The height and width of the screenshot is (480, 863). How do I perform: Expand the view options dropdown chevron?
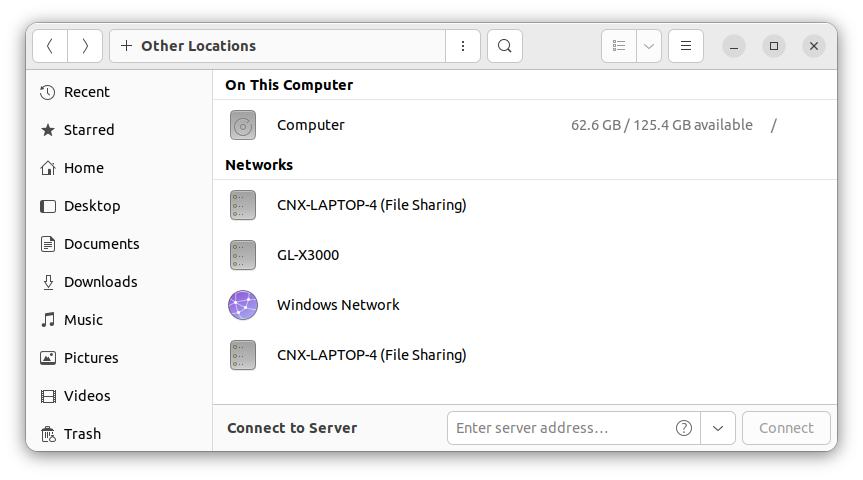[x=649, y=46]
